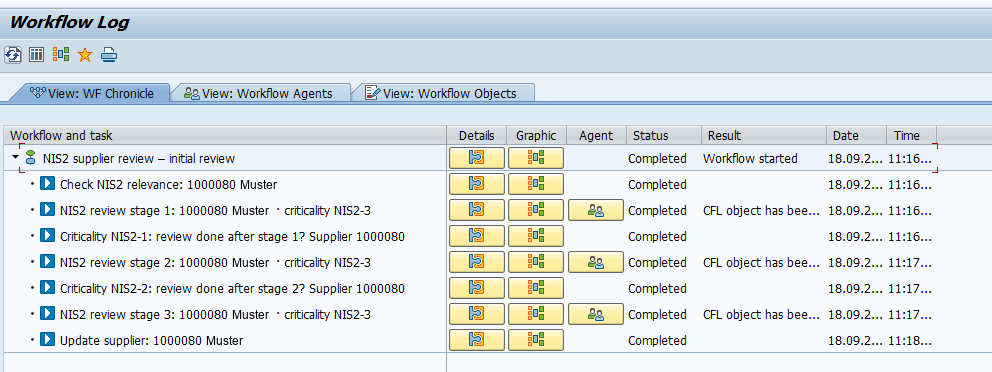The image size is (992, 372).
Task: Show agents for NIS2 review stage 3
Action: click(596, 314)
